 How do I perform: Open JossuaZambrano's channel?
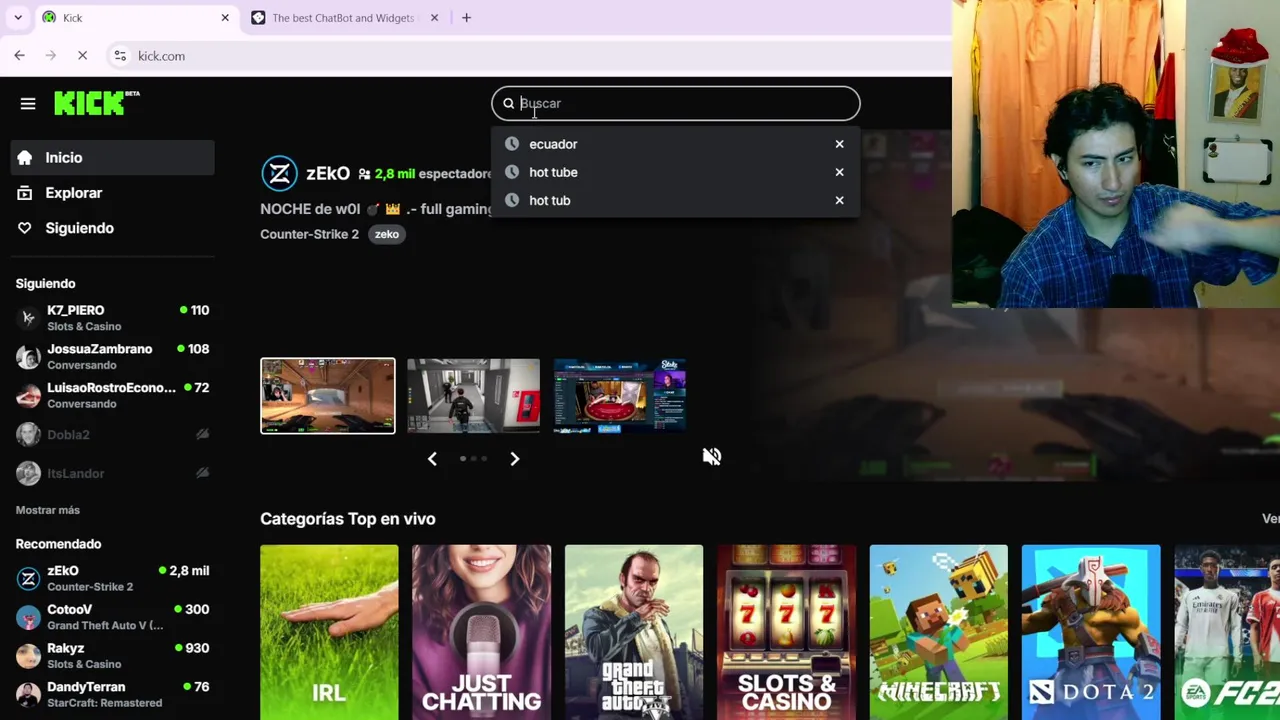[112, 357]
